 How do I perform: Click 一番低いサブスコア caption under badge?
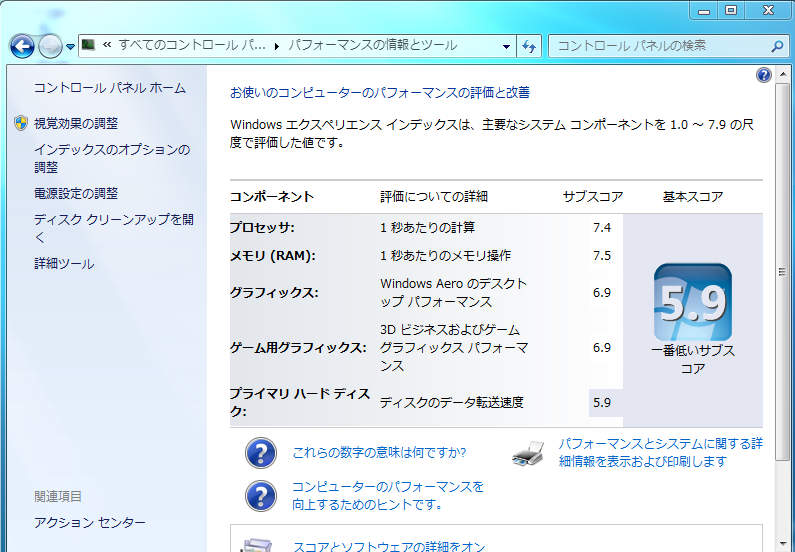pos(693,359)
